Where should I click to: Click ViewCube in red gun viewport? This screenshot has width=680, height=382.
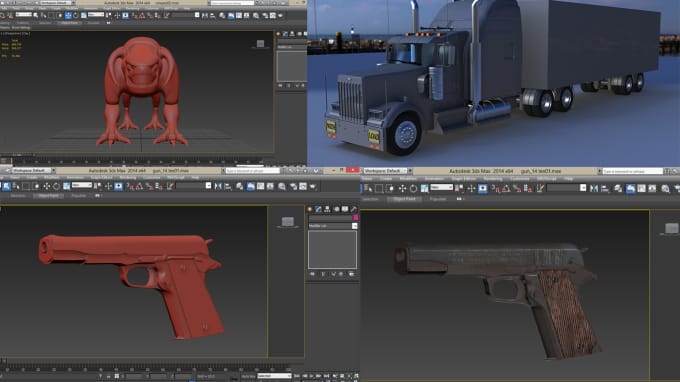coord(288,222)
